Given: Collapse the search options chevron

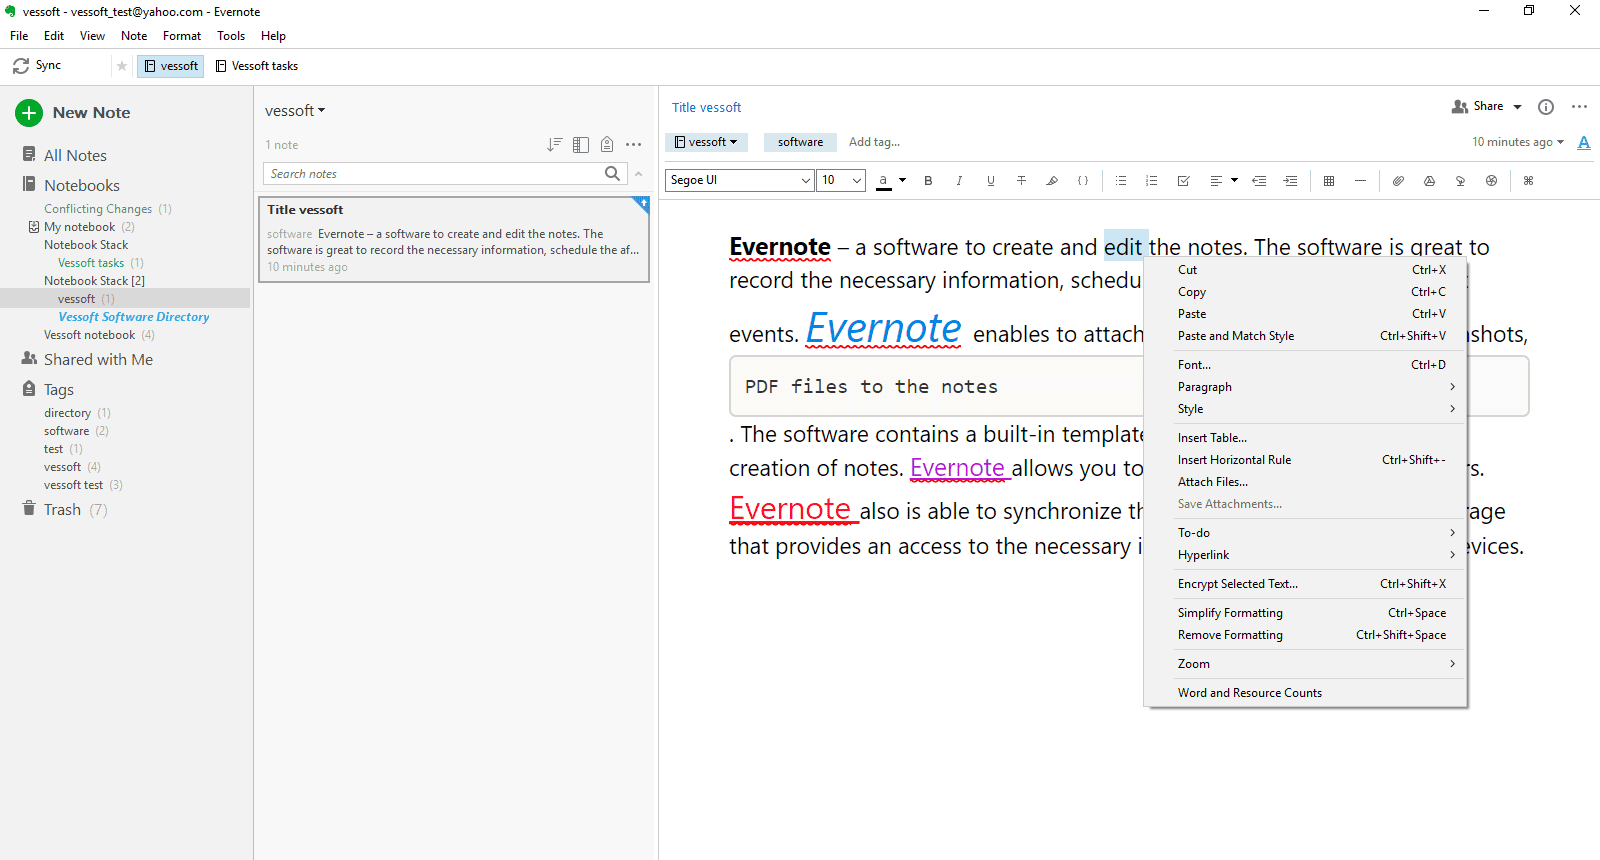Looking at the screenshot, I should coord(638,174).
